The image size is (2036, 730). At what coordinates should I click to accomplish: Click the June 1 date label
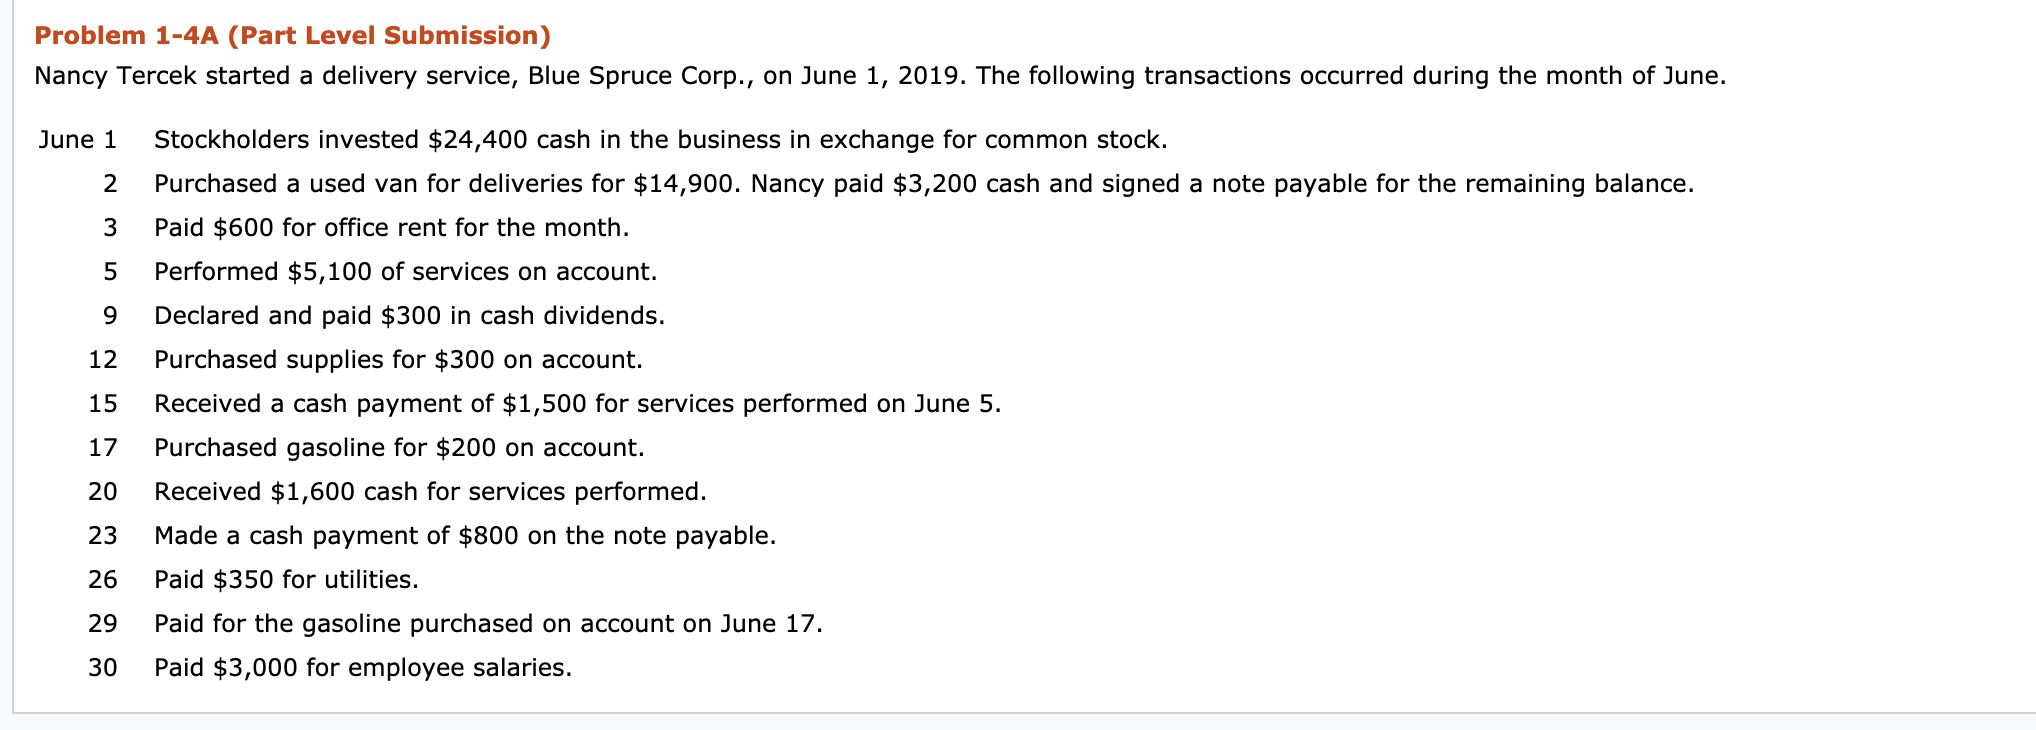(78, 140)
